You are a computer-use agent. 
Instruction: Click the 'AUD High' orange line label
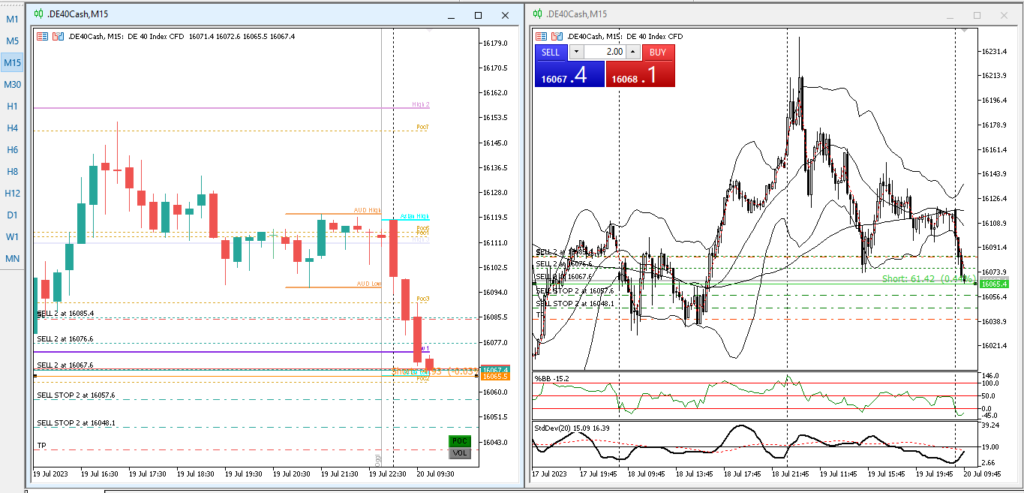(368, 210)
